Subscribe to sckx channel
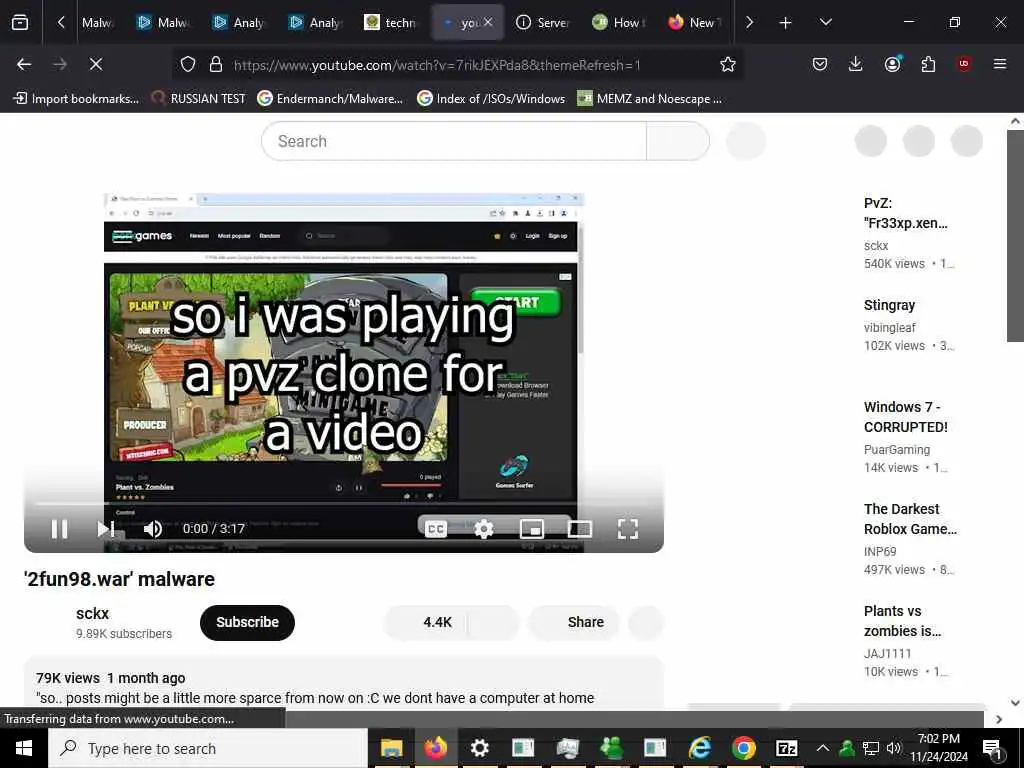 (x=248, y=622)
